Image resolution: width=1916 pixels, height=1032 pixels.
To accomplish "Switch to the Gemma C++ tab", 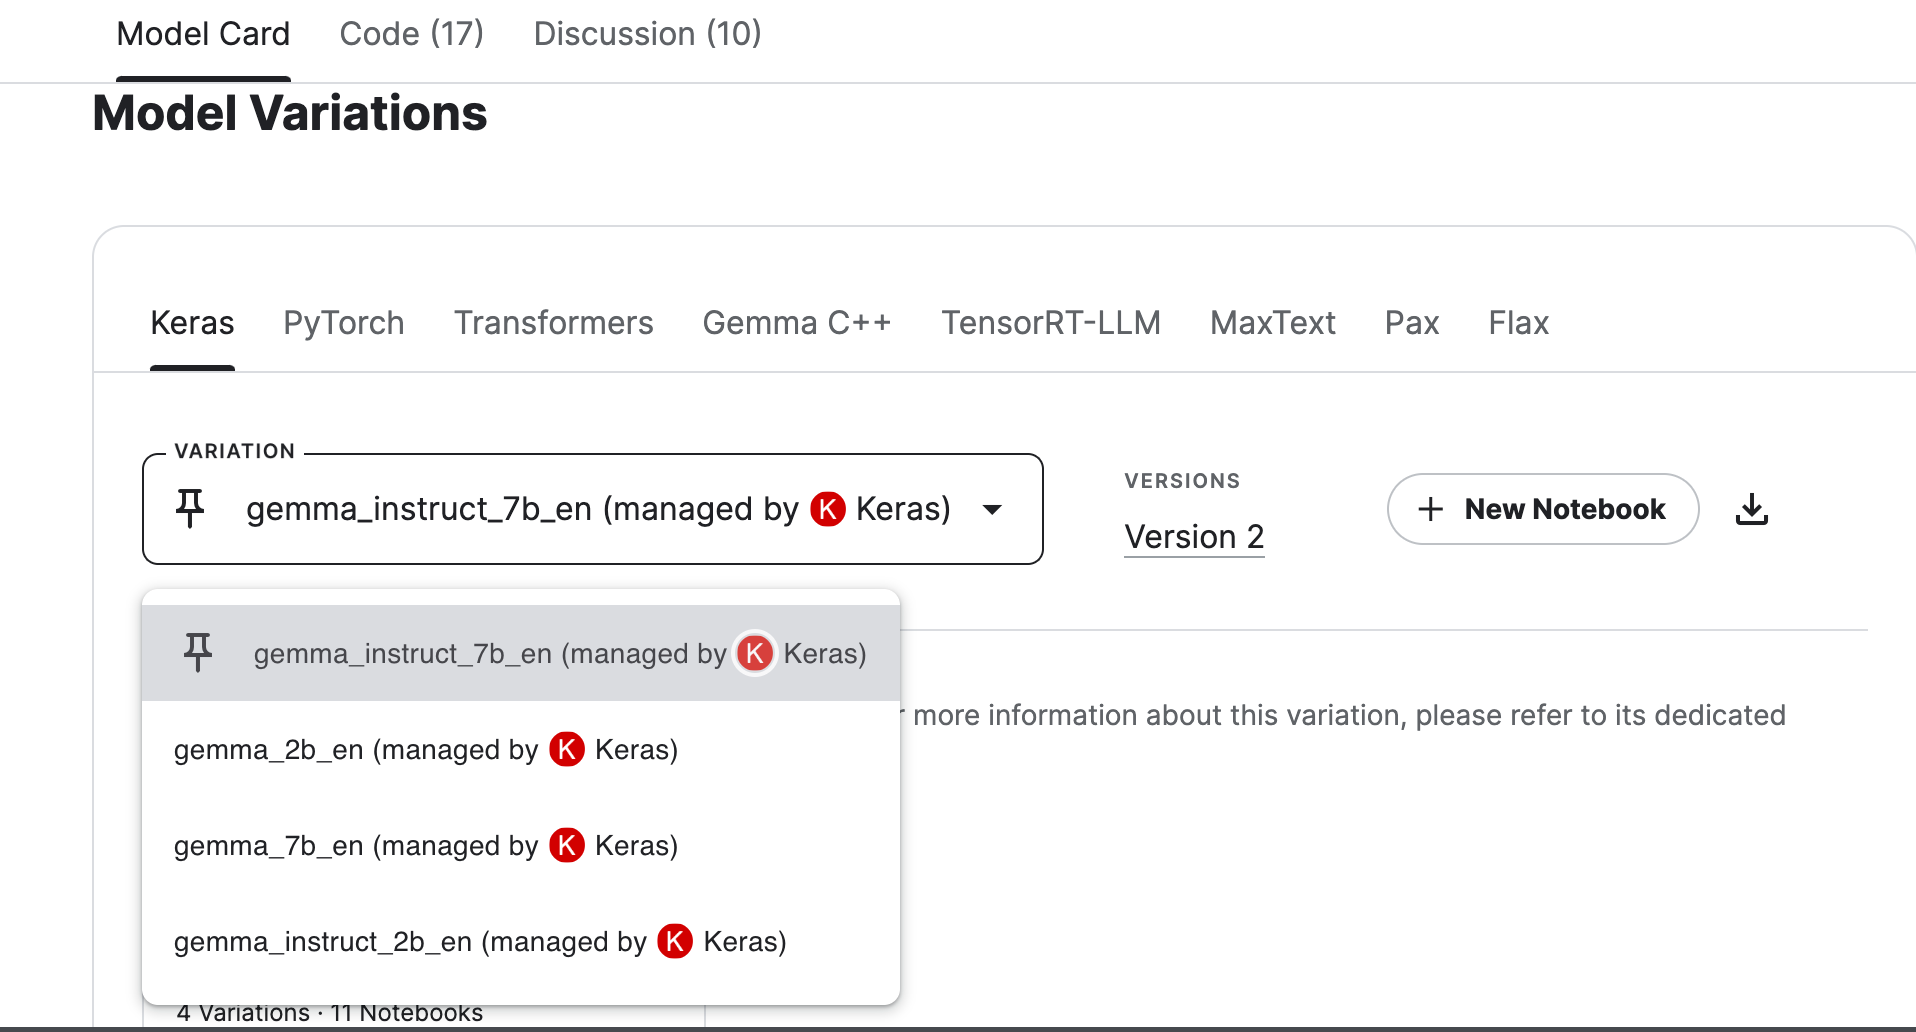I will pyautogui.click(x=796, y=323).
